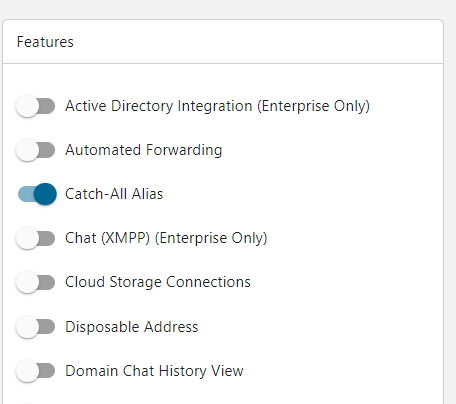
Task: Turn on the Automated Forwarding switch
Action: (36, 150)
